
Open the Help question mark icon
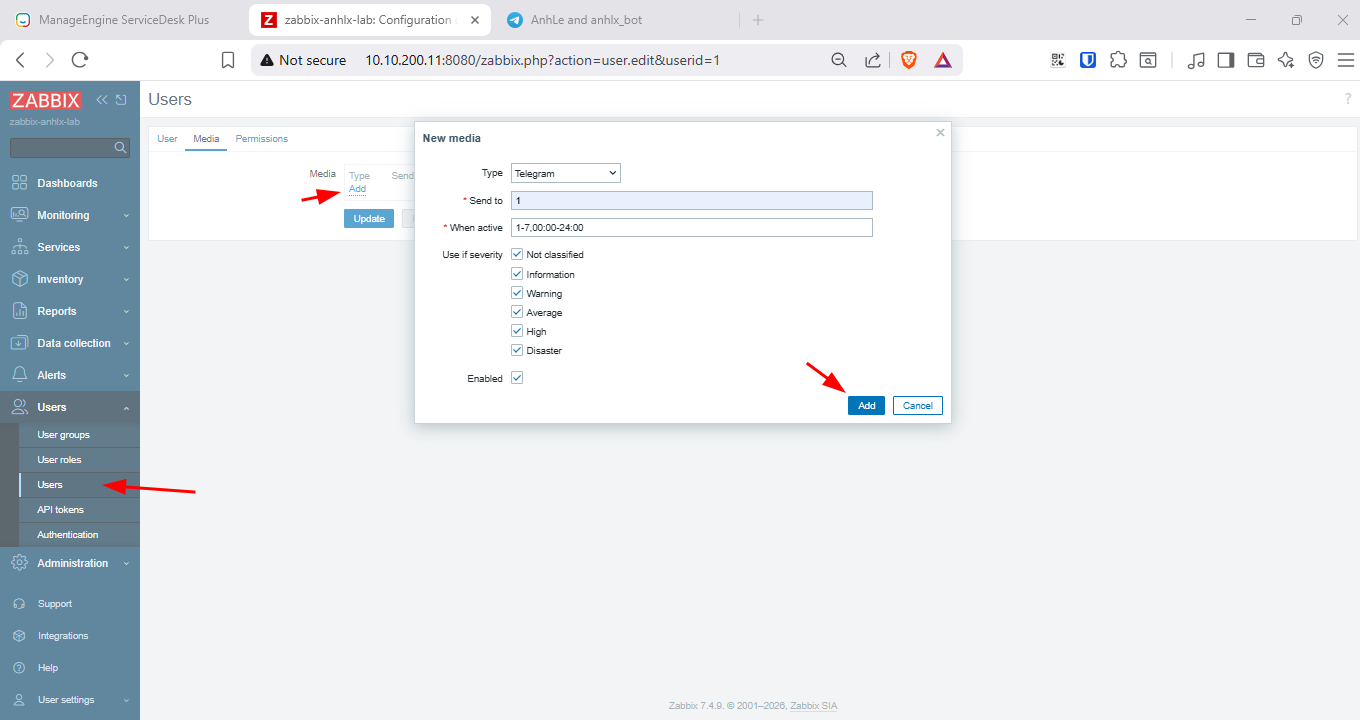[1347, 99]
